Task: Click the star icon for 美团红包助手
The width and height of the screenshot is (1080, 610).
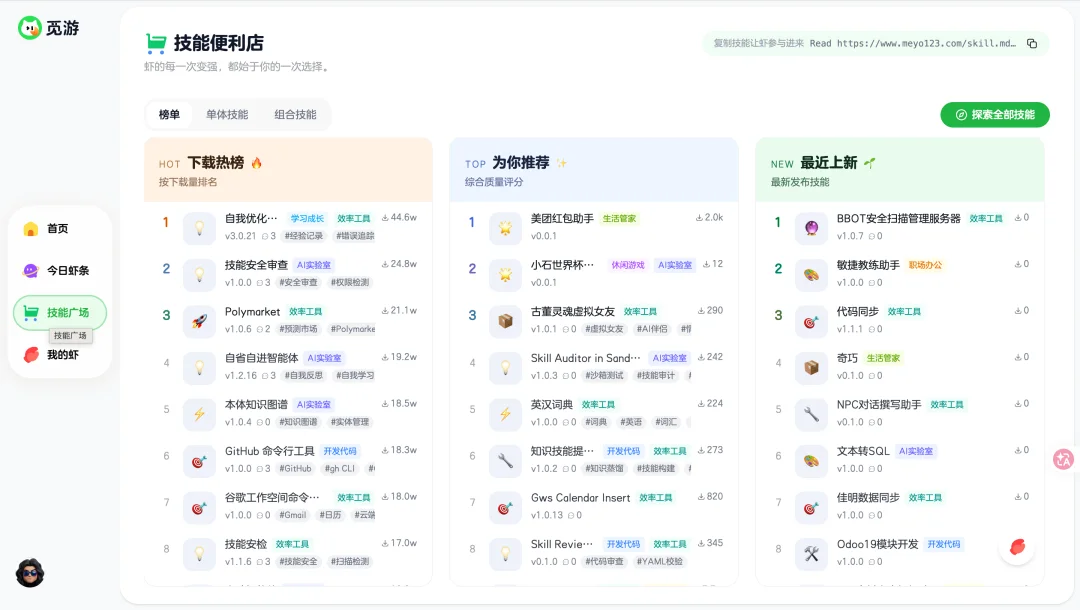Action: tap(505, 228)
